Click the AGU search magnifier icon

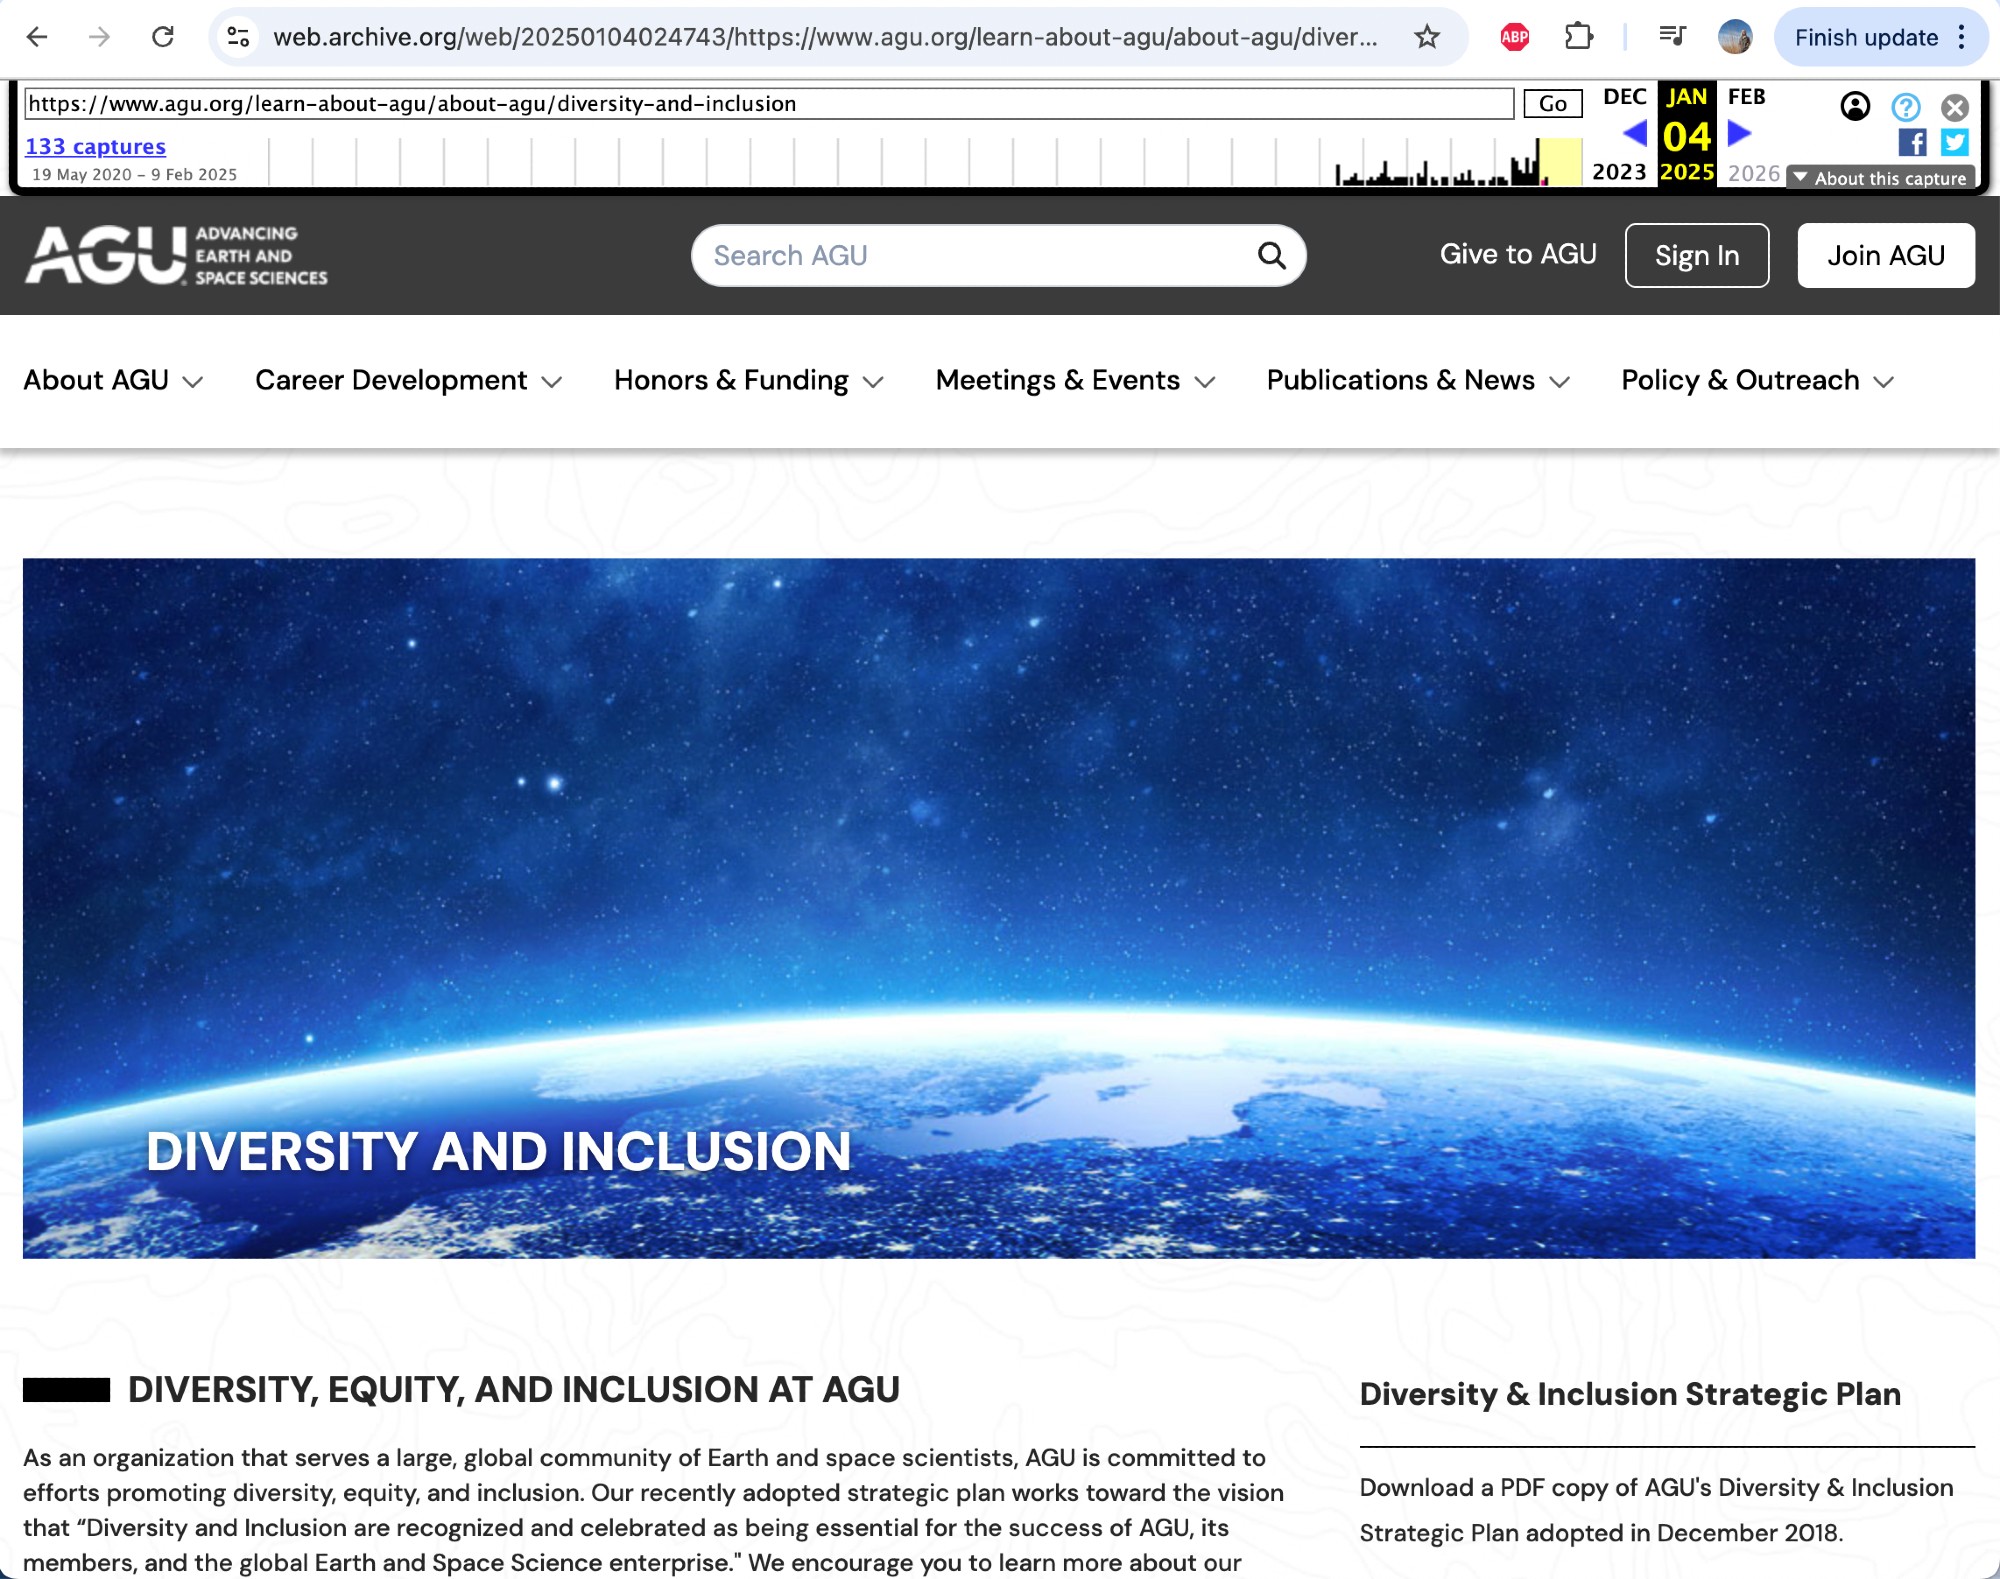click(1271, 256)
